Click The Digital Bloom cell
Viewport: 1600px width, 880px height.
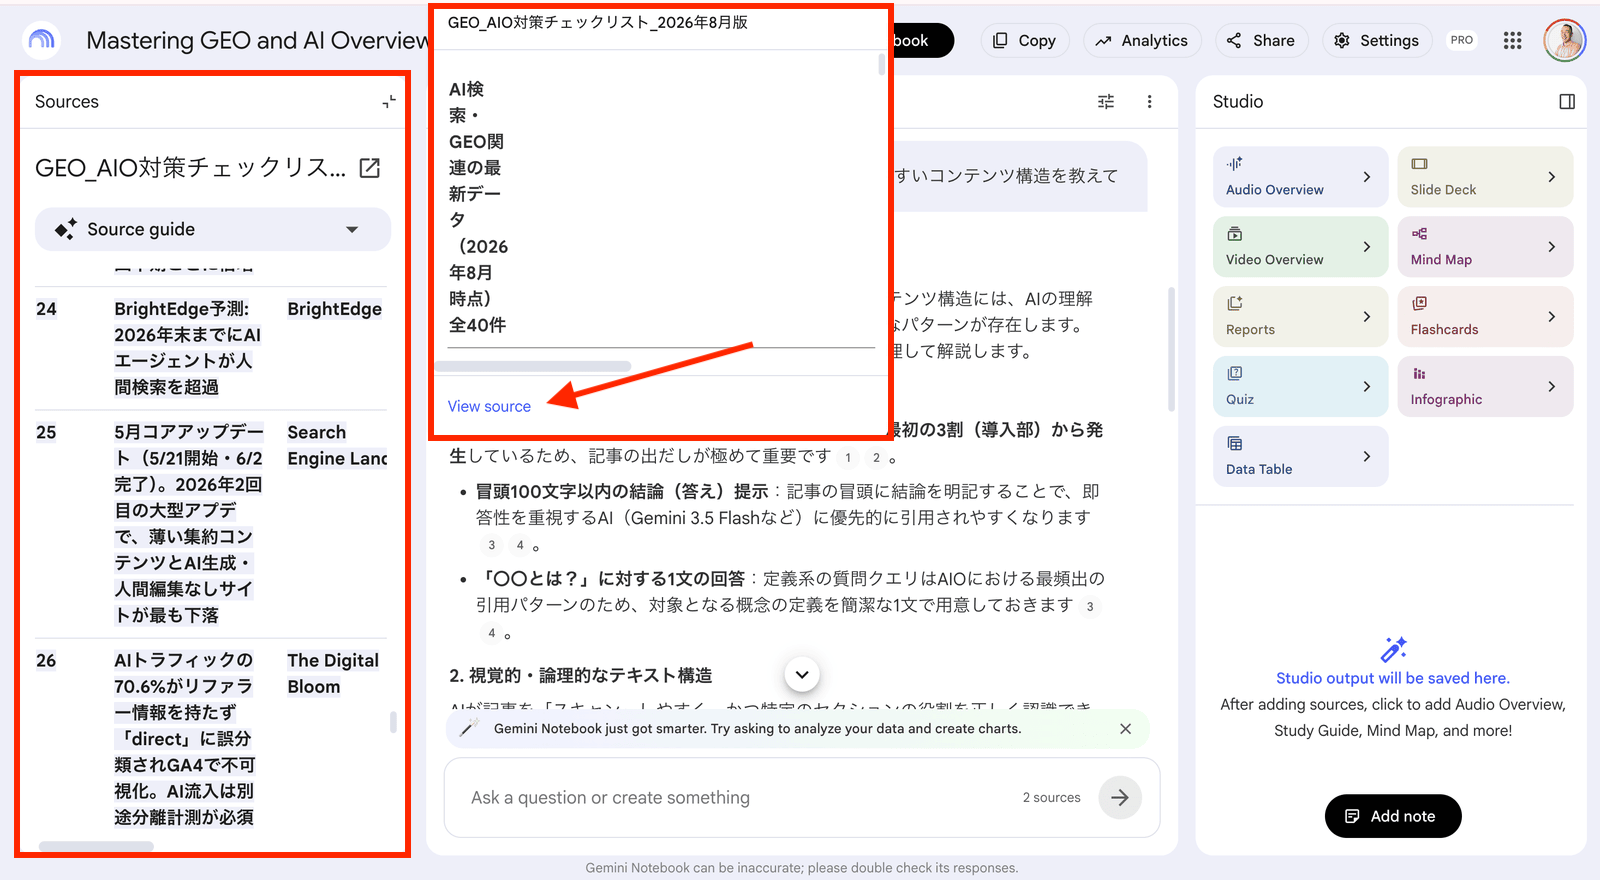click(333, 674)
